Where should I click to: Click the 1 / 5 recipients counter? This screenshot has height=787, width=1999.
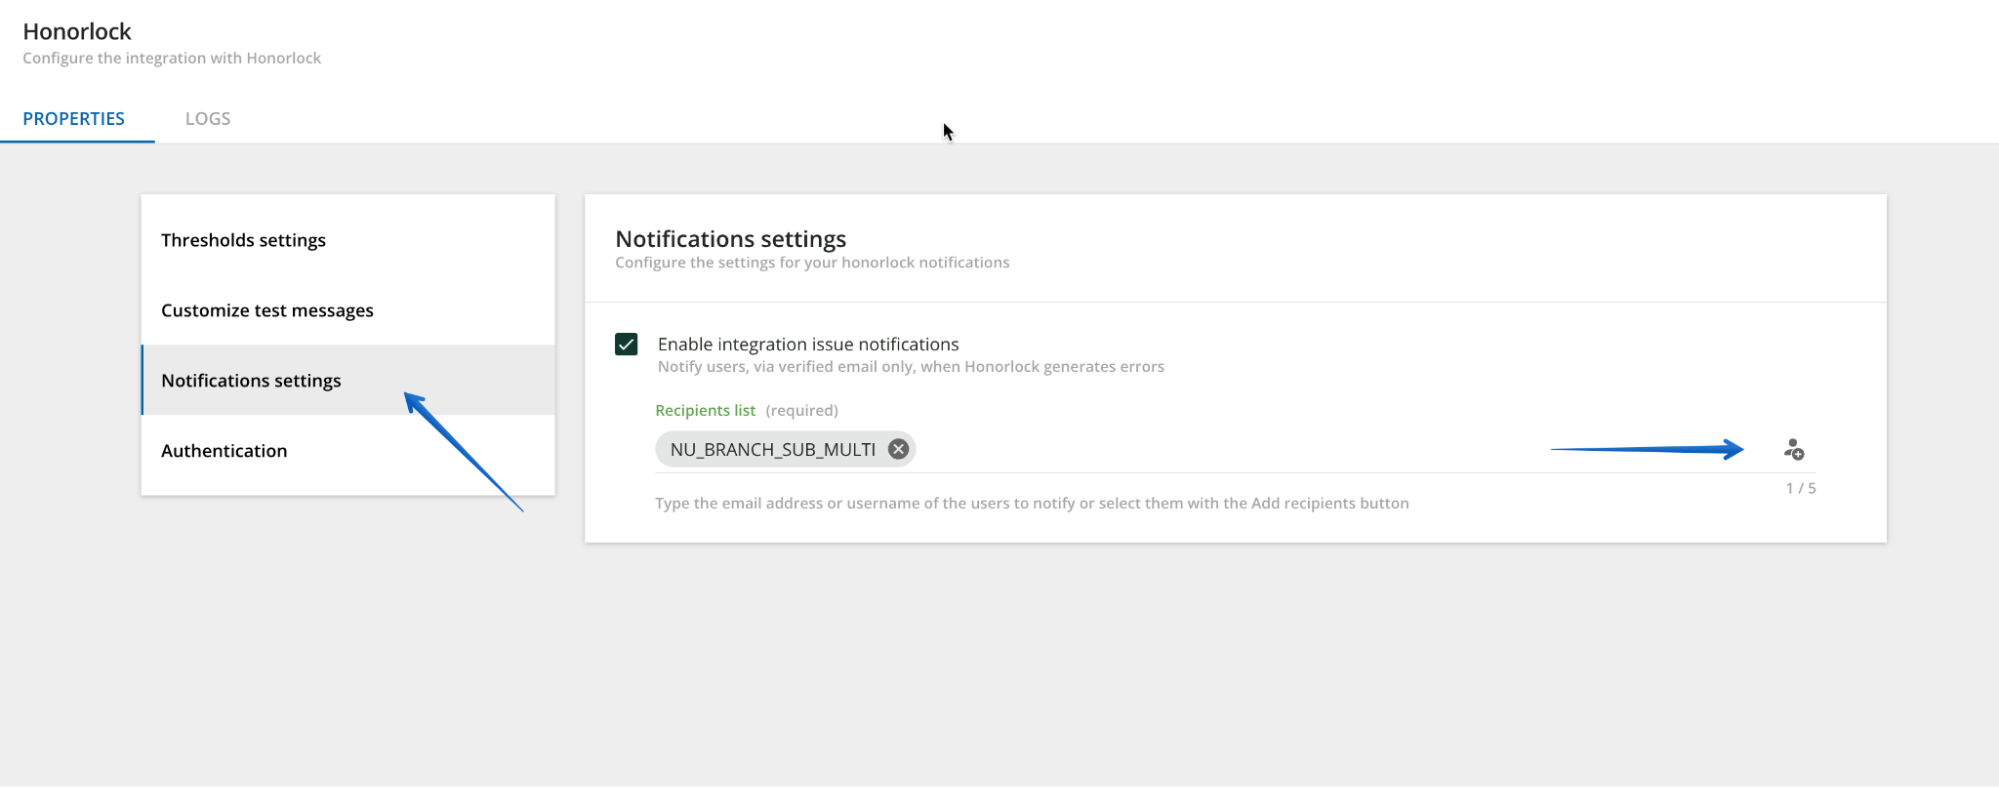(x=1800, y=488)
